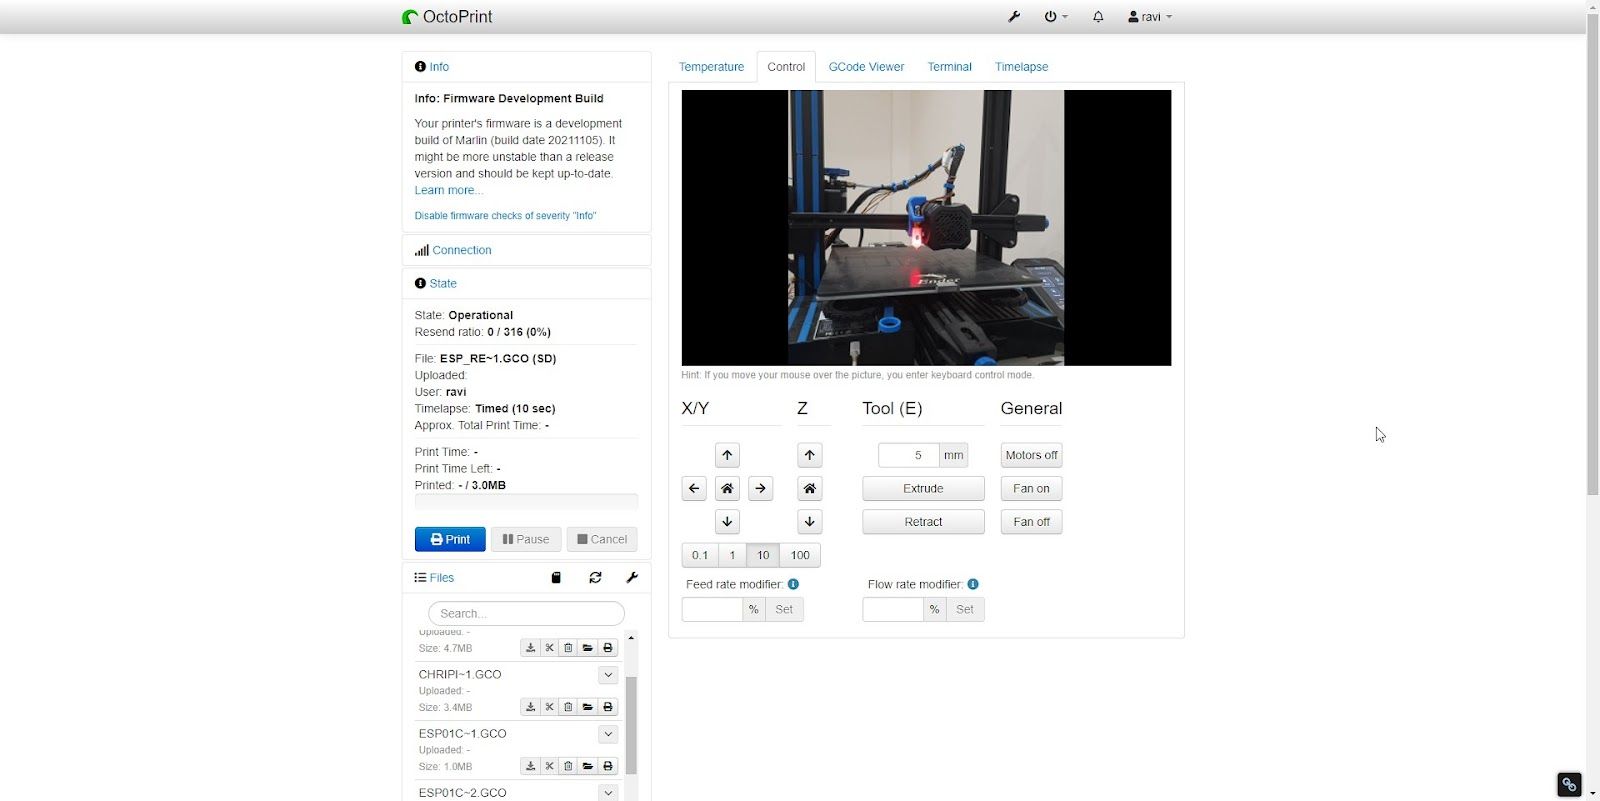Focus the Flow rate modifier field
1600x801 pixels.
coord(893,609)
